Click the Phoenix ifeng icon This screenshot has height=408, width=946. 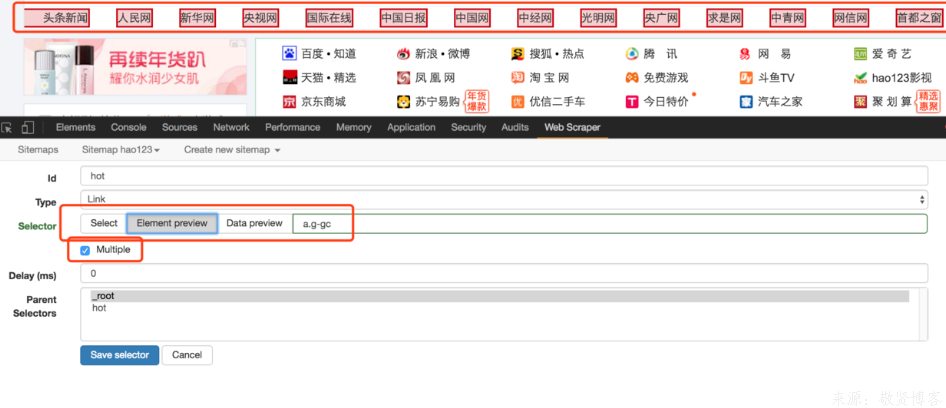click(x=403, y=78)
